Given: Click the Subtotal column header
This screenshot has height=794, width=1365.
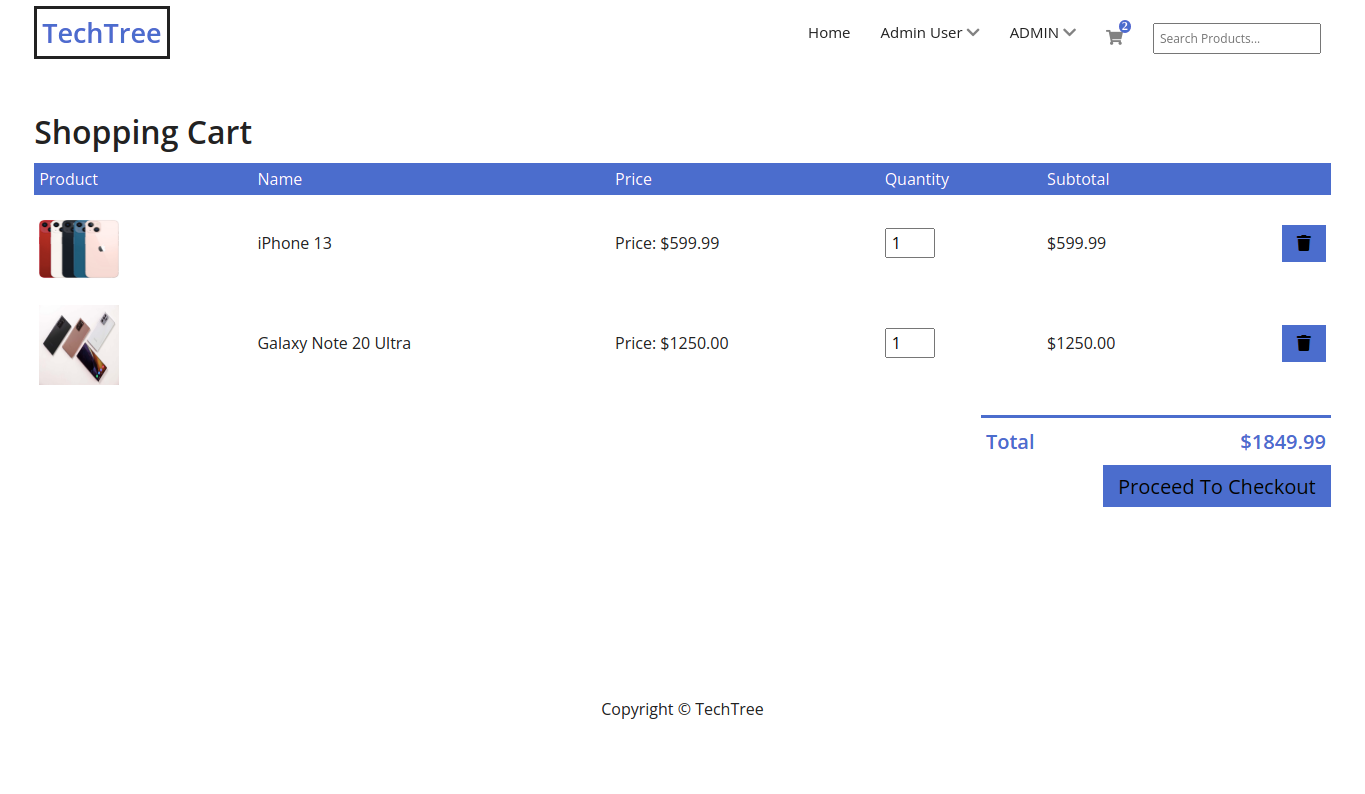Looking at the screenshot, I should click(1078, 179).
